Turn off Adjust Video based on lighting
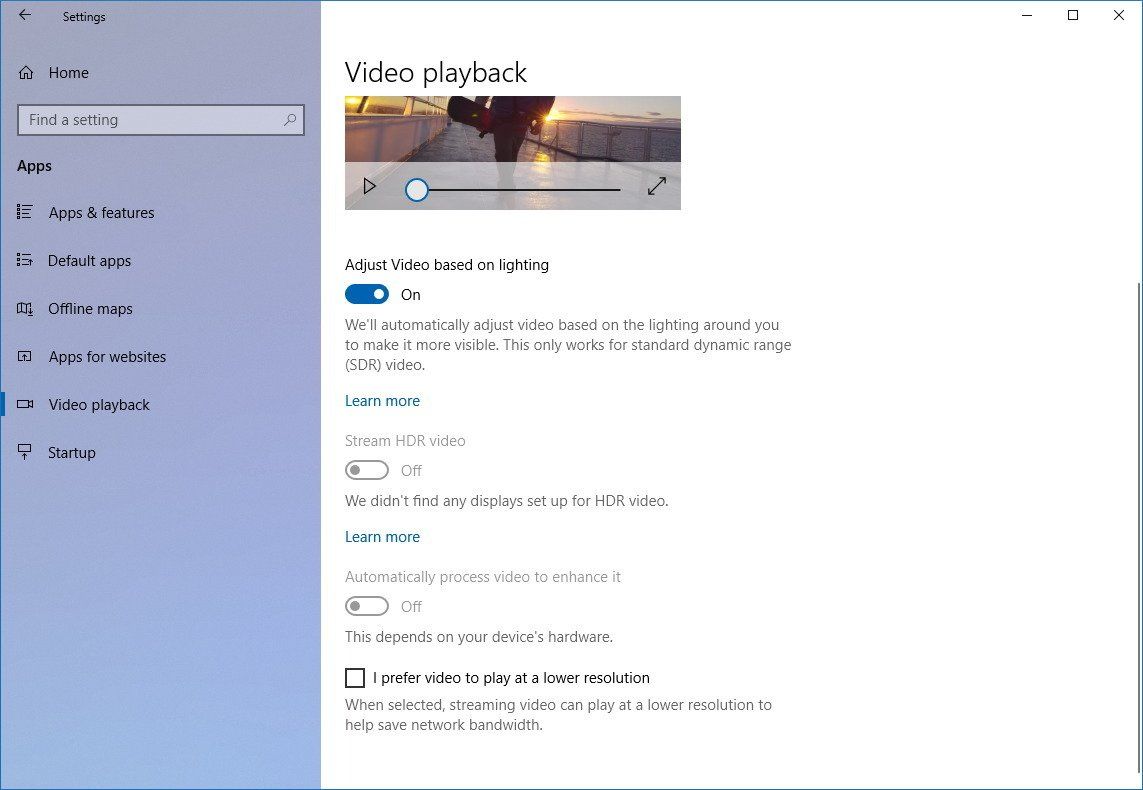This screenshot has width=1143, height=790. [367, 294]
